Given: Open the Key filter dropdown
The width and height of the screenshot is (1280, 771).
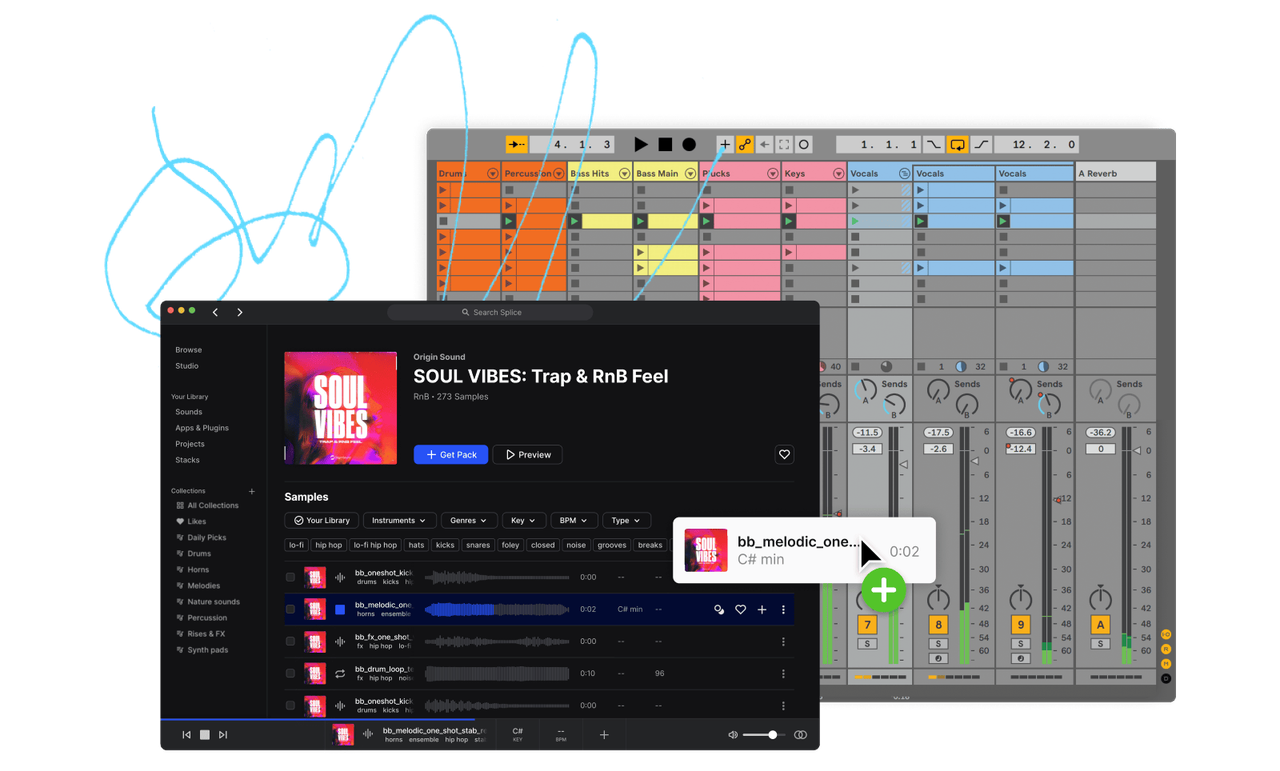Looking at the screenshot, I should [x=524, y=521].
